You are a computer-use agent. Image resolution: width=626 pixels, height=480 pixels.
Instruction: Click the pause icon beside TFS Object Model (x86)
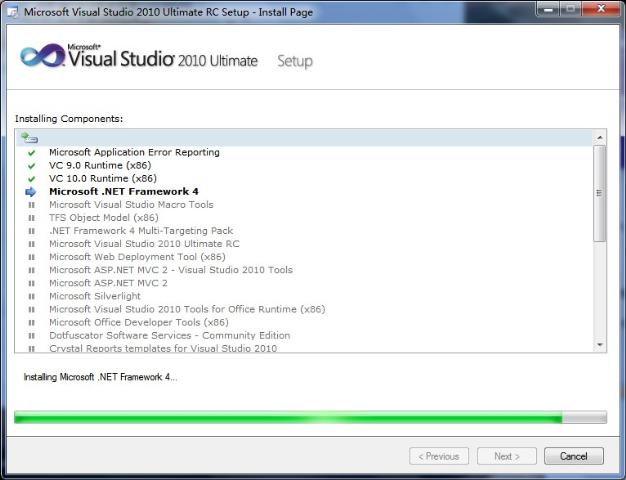pos(32,218)
